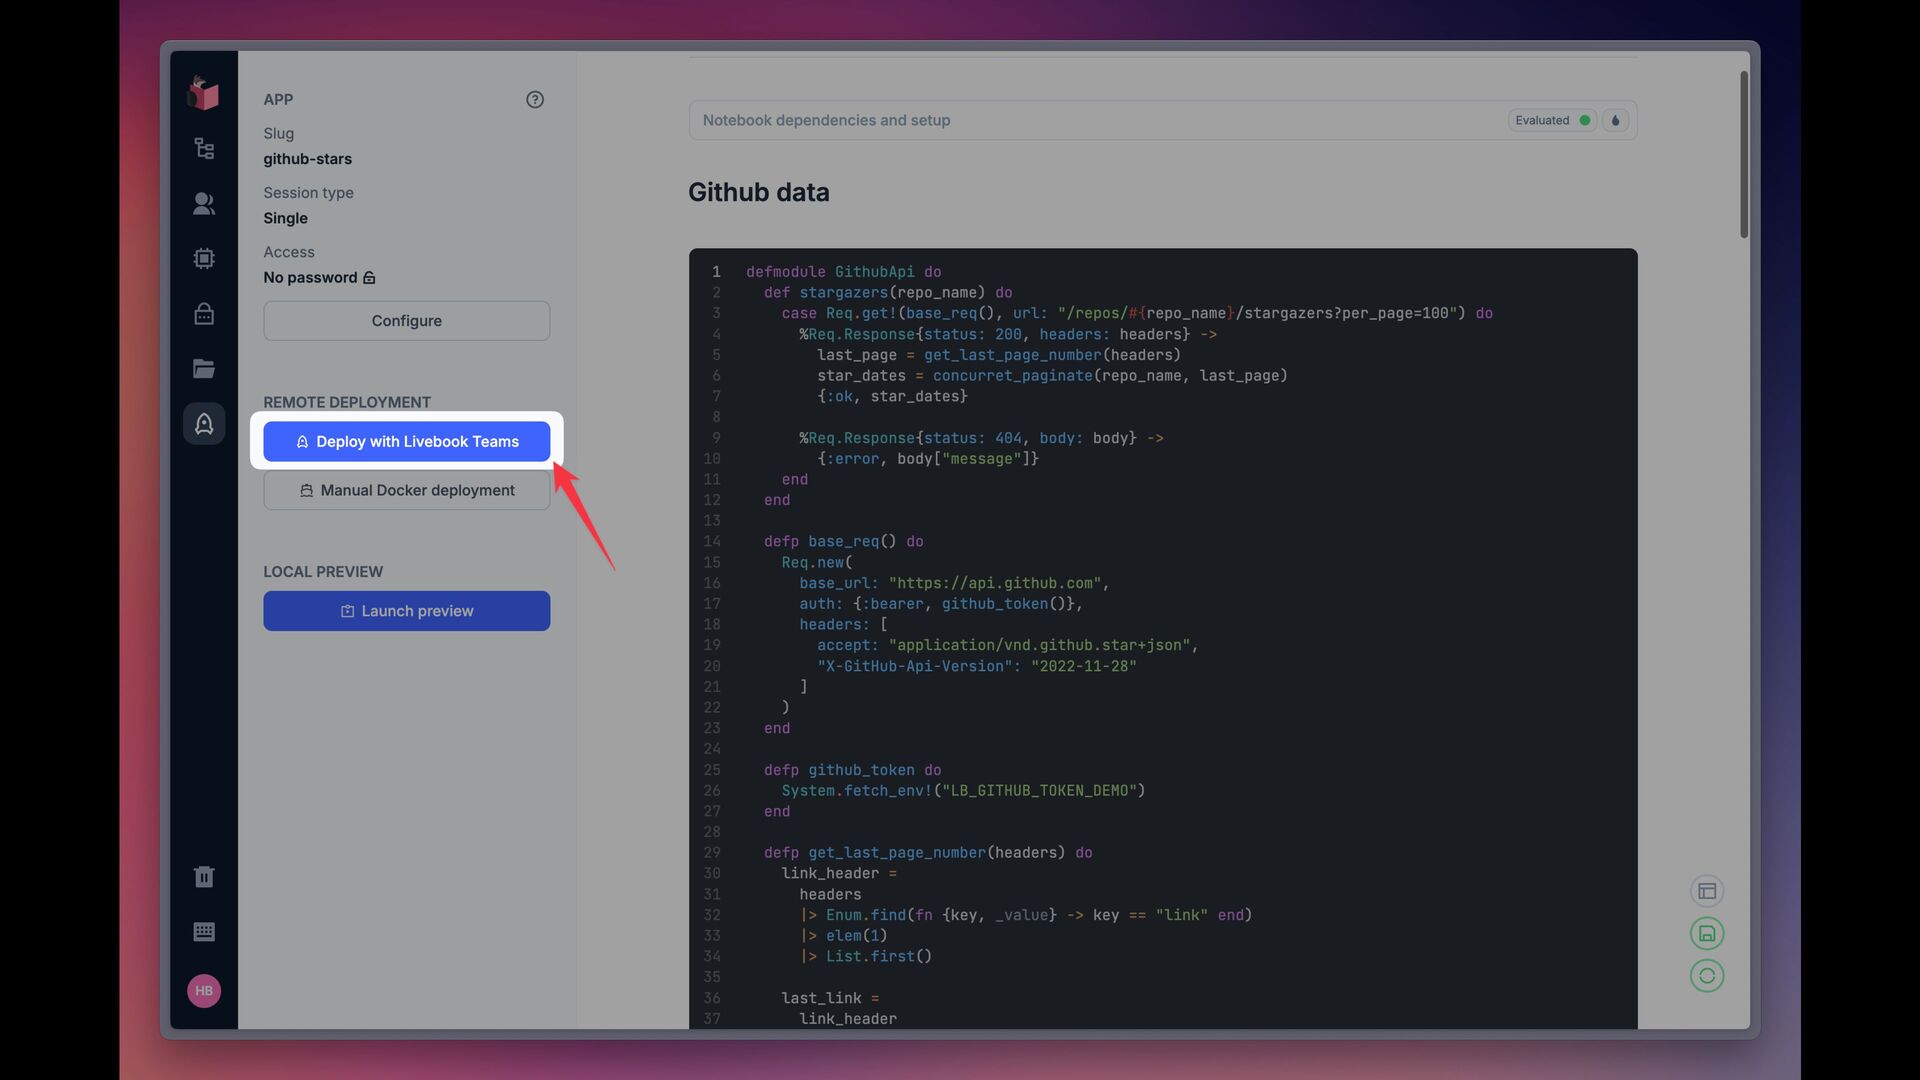Choose Manual Docker deployment

tap(406, 491)
